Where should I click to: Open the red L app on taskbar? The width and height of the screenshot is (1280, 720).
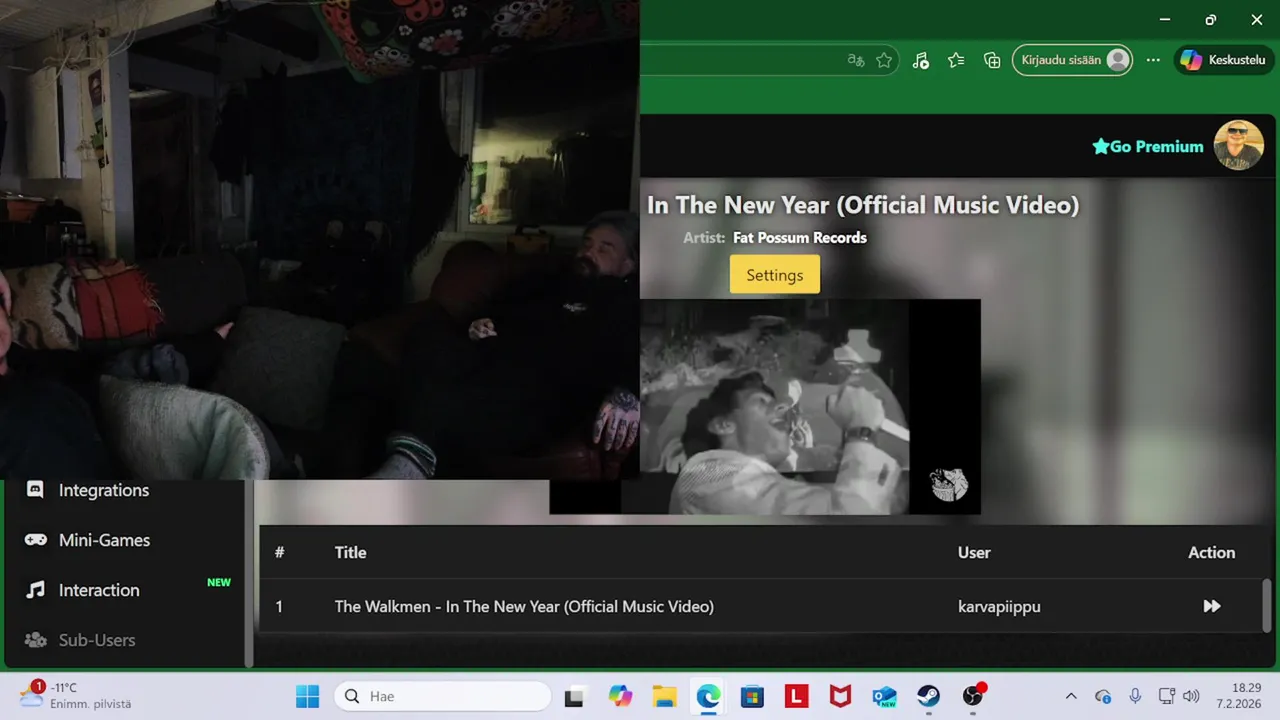[x=796, y=696]
